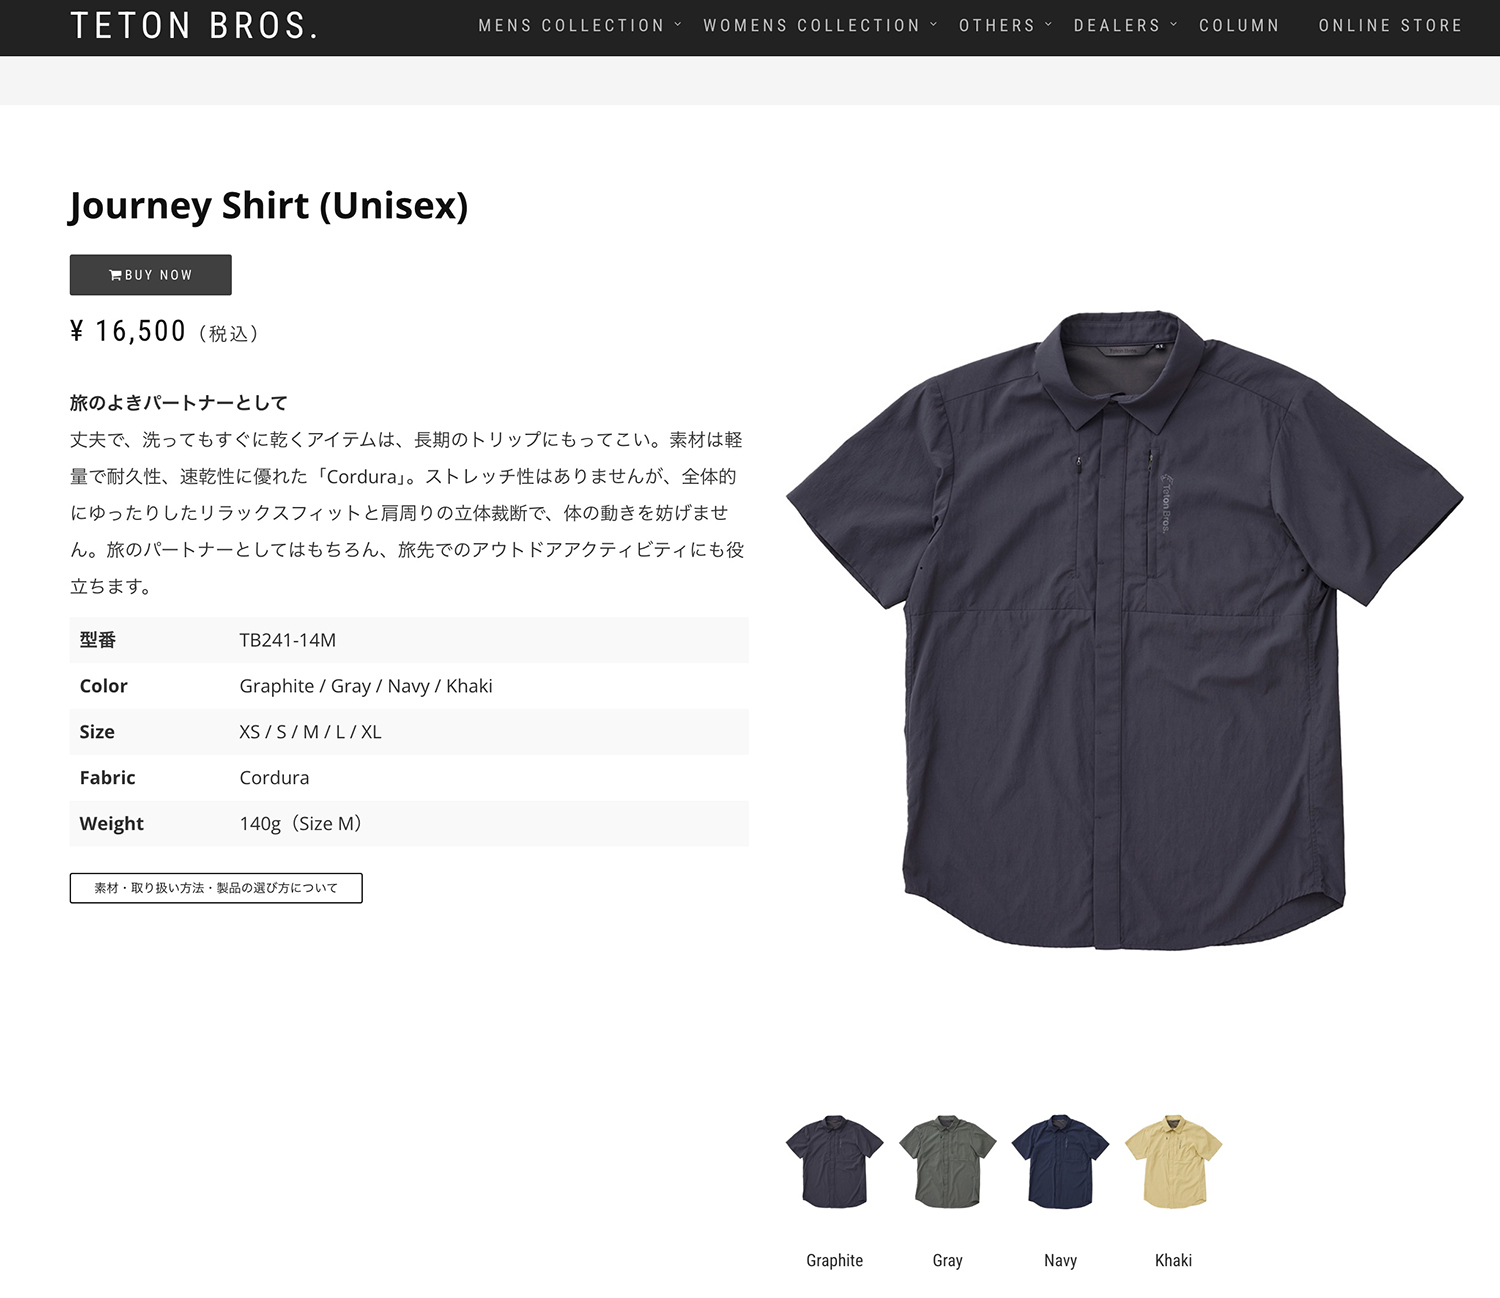Select the Khaki shirt thumbnail
The image size is (1500, 1298).
click(x=1174, y=1161)
